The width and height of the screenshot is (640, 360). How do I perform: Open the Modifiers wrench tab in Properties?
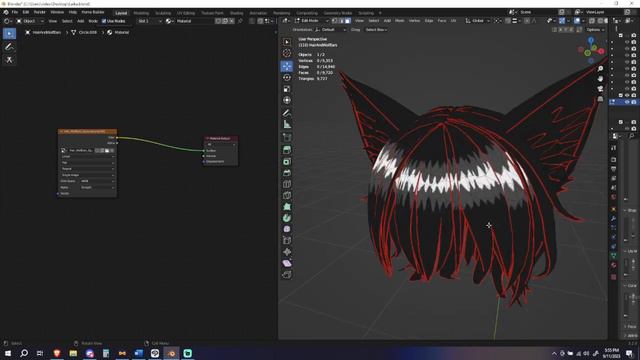(x=613, y=219)
